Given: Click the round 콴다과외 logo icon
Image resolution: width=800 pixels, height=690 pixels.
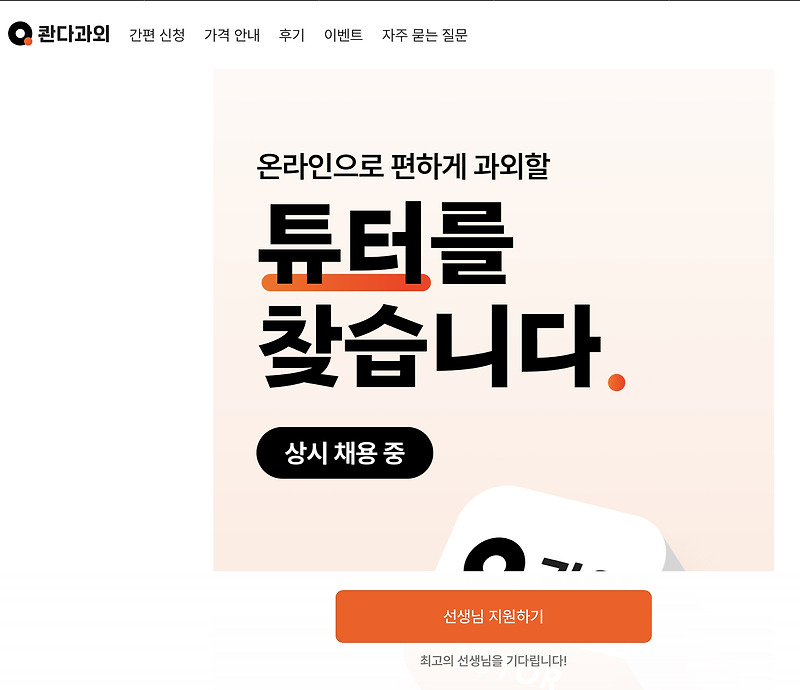Looking at the screenshot, I should [20, 34].
